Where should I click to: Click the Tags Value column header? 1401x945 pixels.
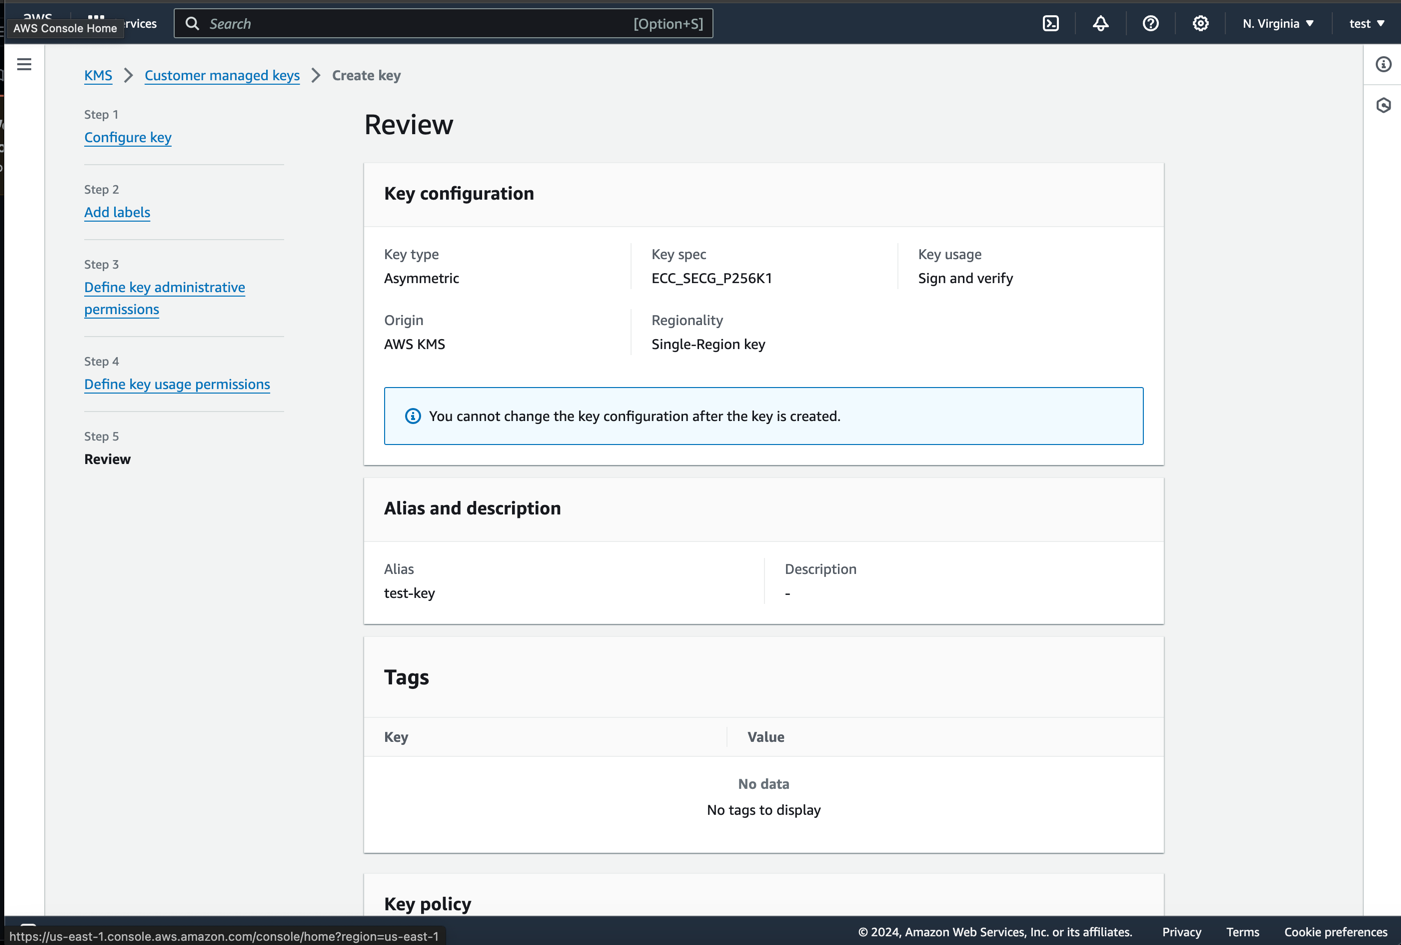click(766, 737)
